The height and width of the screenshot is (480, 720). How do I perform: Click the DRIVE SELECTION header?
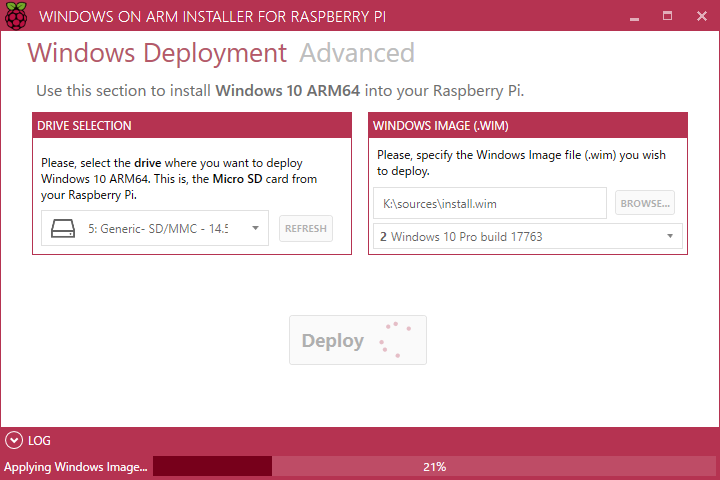click(192, 125)
